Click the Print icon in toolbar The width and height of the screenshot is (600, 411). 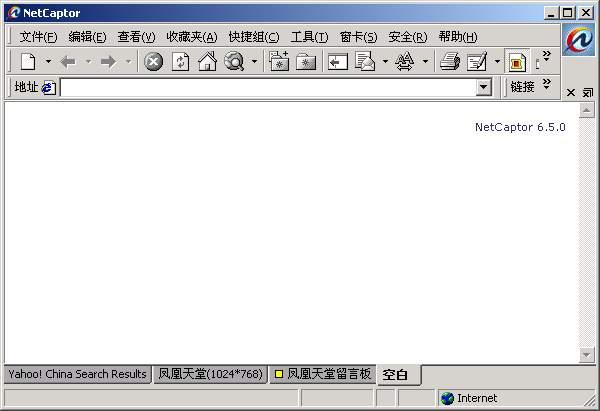point(450,62)
